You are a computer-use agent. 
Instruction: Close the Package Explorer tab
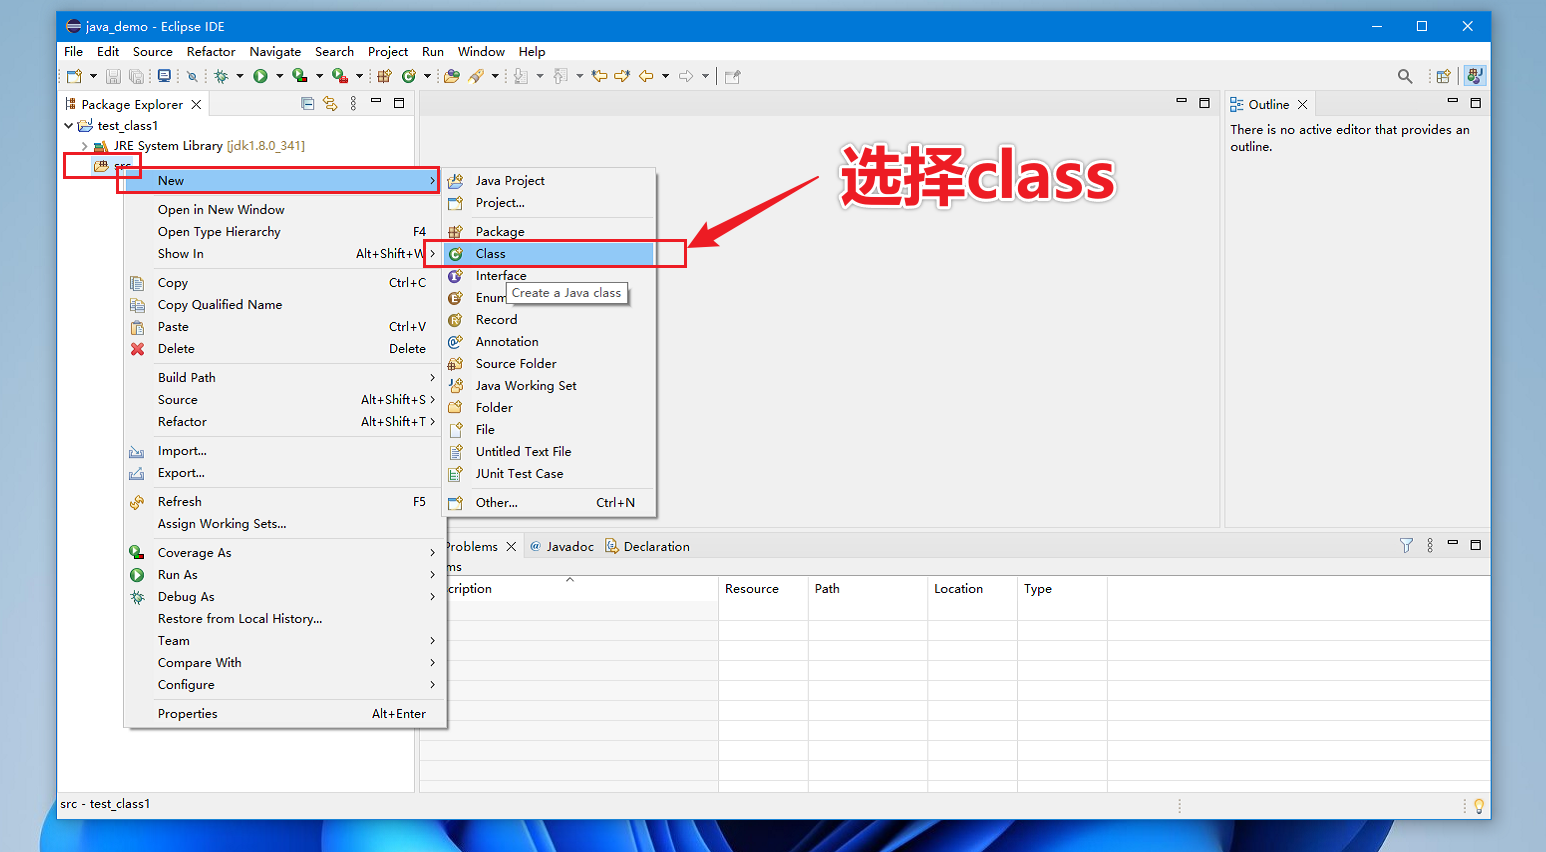[196, 104]
